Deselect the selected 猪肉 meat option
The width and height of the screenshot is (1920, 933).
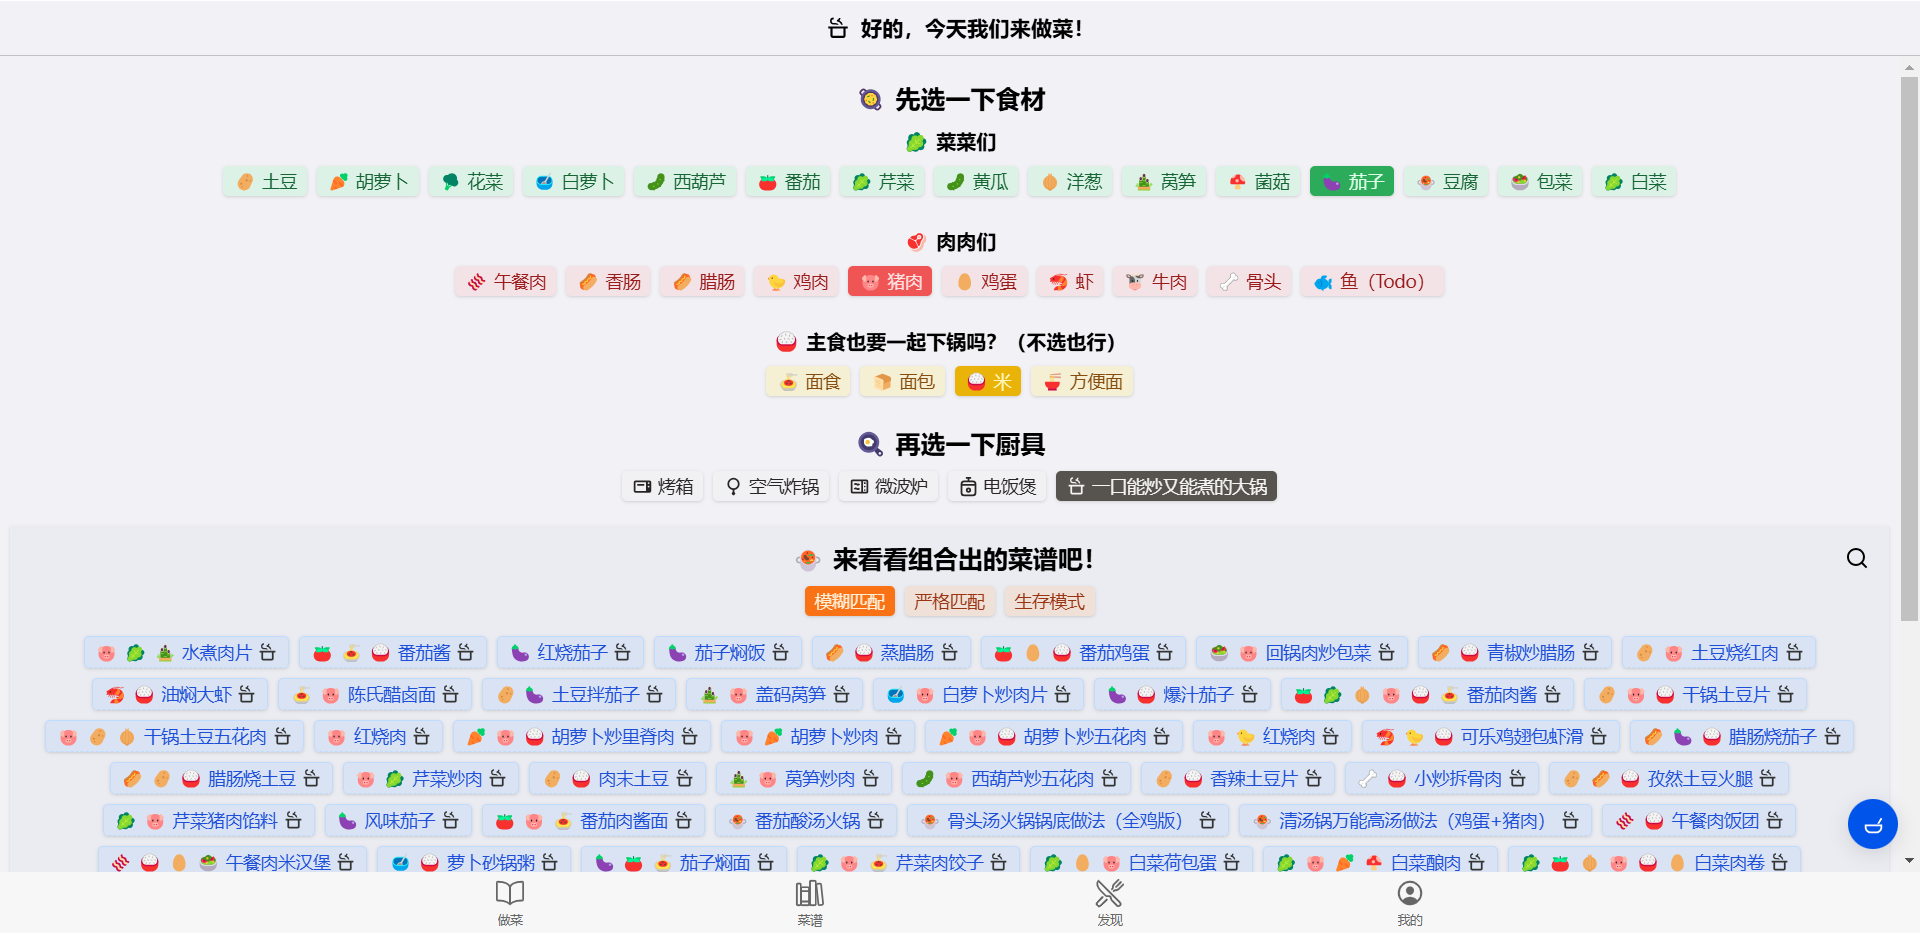(889, 281)
